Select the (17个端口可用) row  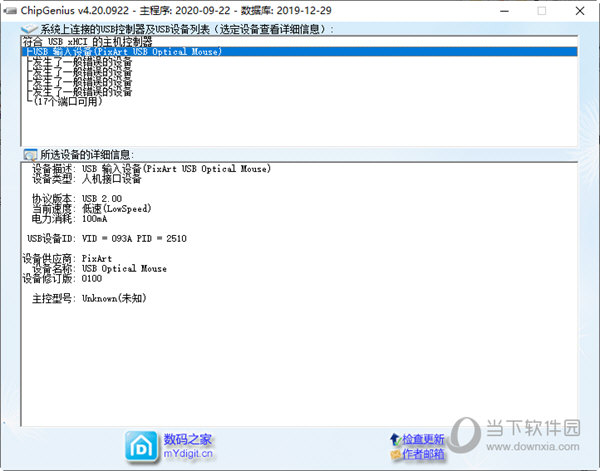299,101
